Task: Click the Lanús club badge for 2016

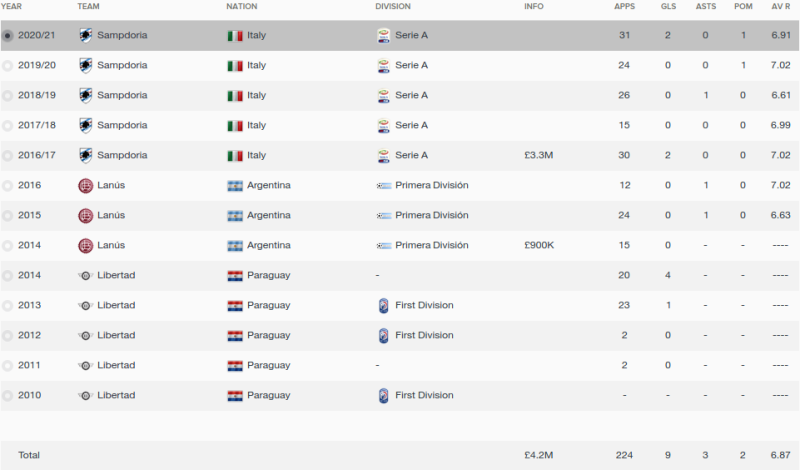Action: [x=85, y=185]
